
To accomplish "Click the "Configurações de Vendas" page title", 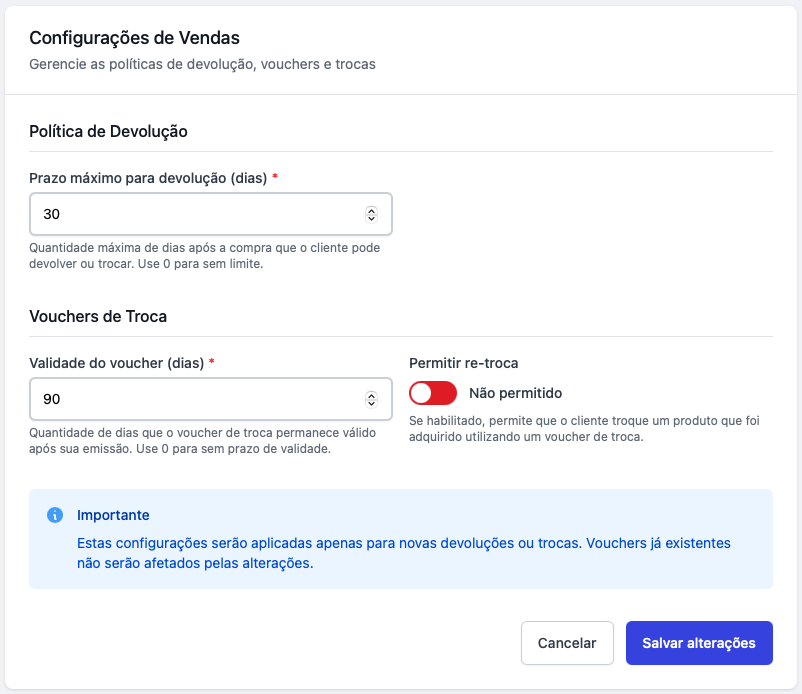I will pyautogui.click(x=134, y=38).
